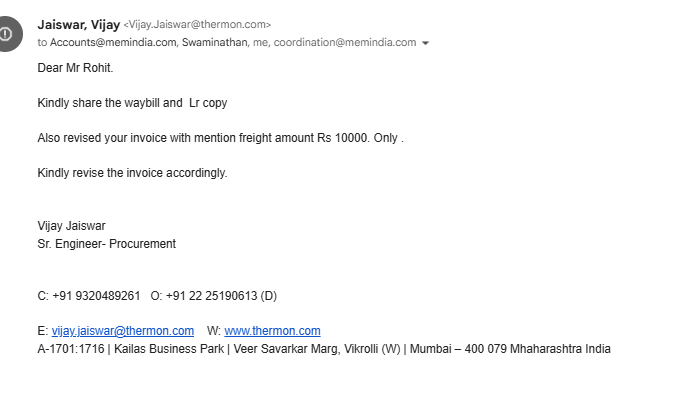Expand recipient details with the arrow

pyautogui.click(x=425, y=43)
